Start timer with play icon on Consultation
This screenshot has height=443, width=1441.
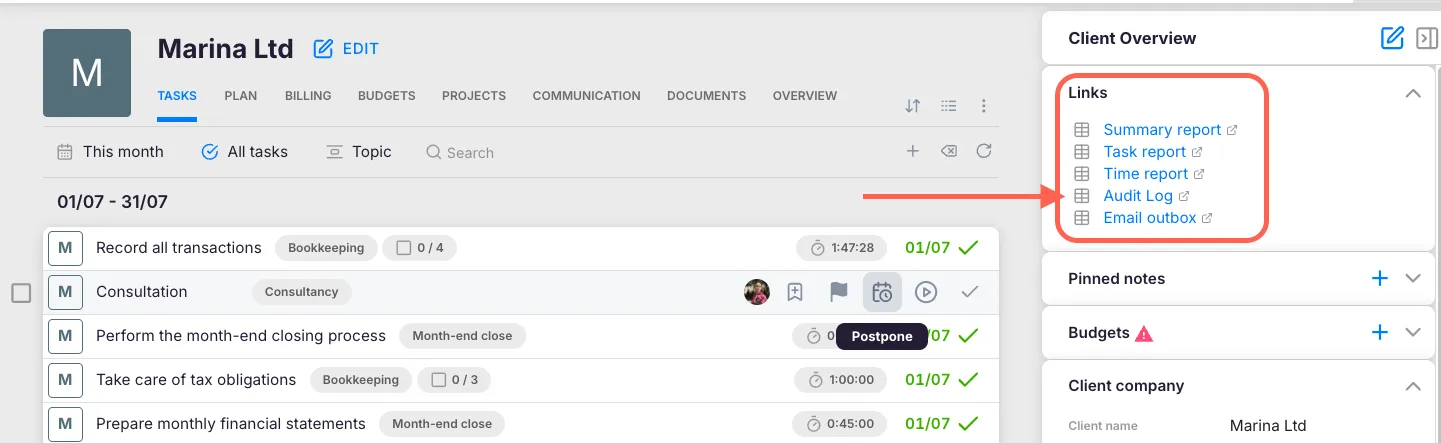click(x=926, y=292)
